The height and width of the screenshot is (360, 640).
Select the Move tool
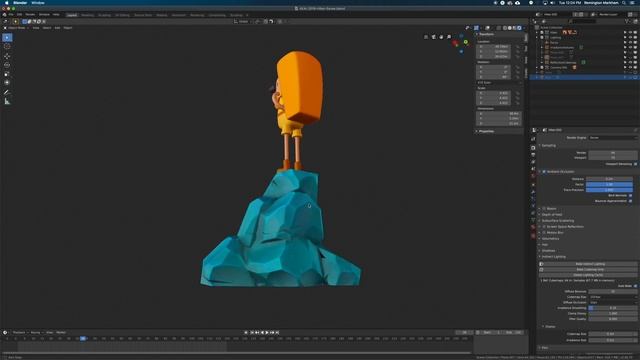tap(7, 56)
